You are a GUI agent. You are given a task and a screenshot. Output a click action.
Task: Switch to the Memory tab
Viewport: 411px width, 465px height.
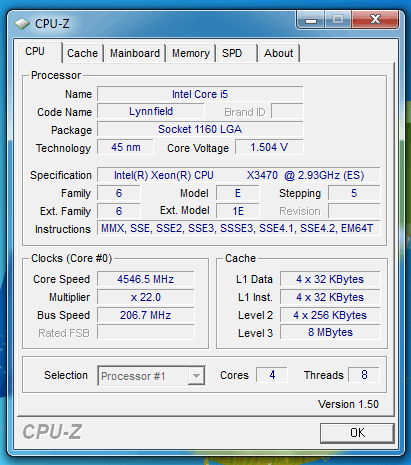pos(191,53)
